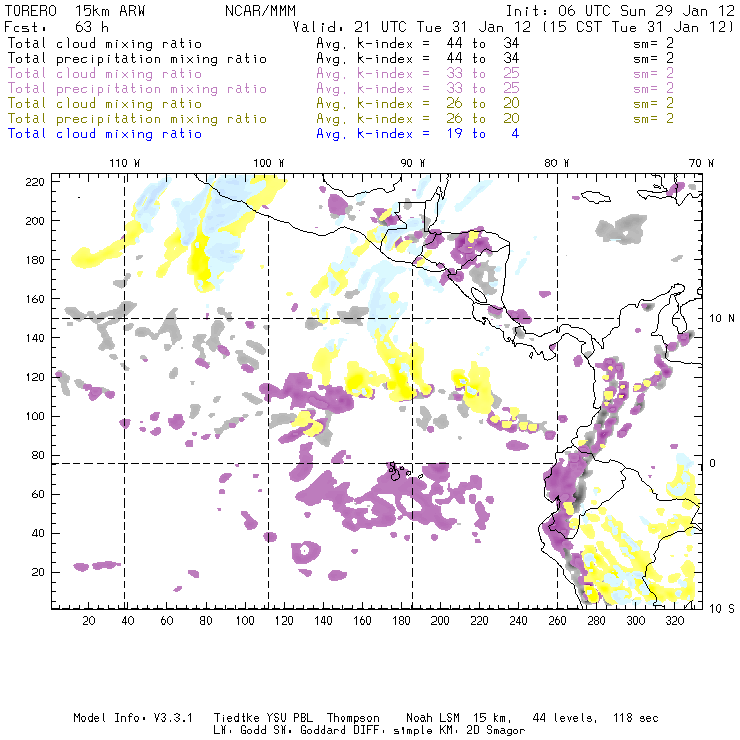The width and height of the screenshot is (740, 740).
Task: Click the purple 'Total cloud mixing ratio' legend label
Action: tap(105, 74)
